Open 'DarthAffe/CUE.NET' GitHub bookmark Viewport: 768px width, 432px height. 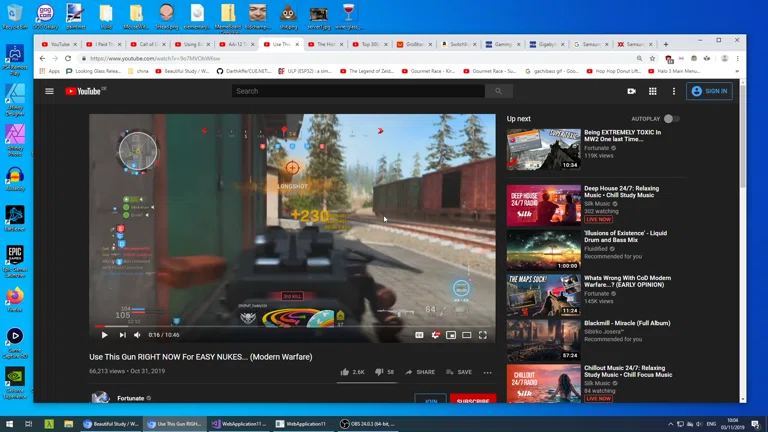point(244,71)
